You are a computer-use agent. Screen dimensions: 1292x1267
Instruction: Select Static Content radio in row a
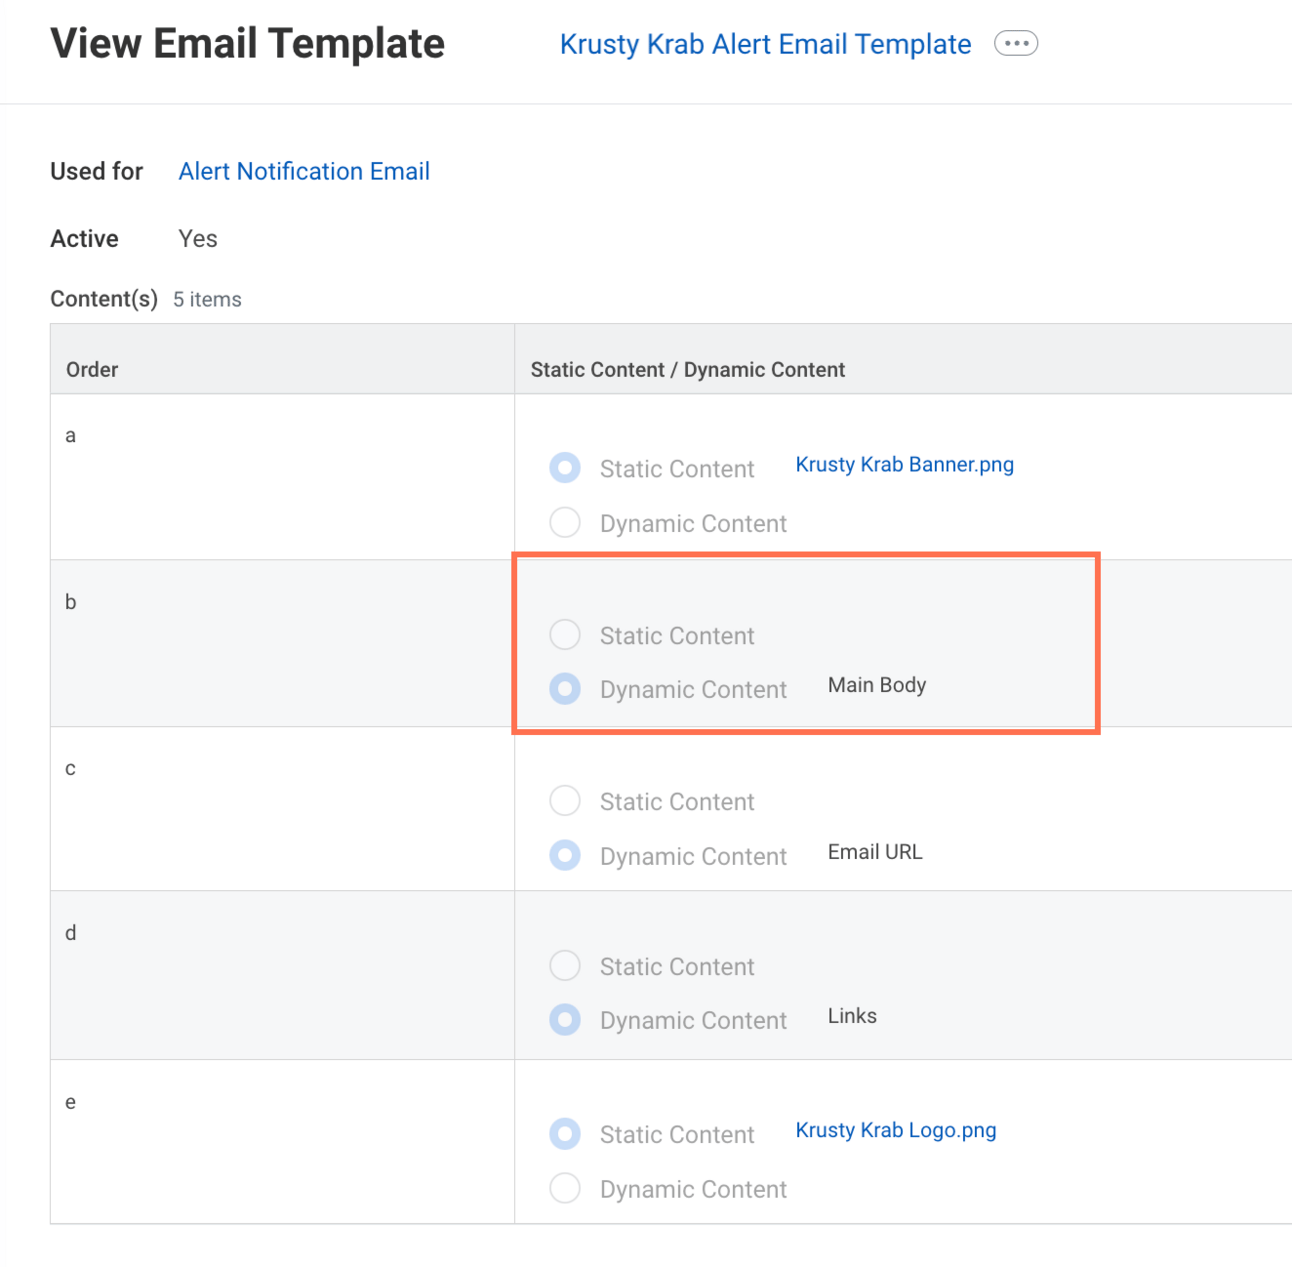(565, 468)
